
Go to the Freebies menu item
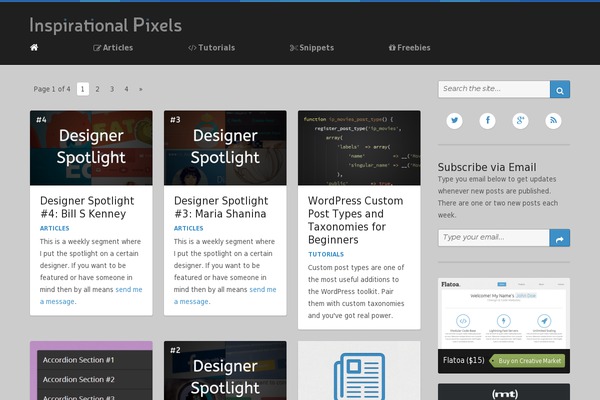pos(410,47)
